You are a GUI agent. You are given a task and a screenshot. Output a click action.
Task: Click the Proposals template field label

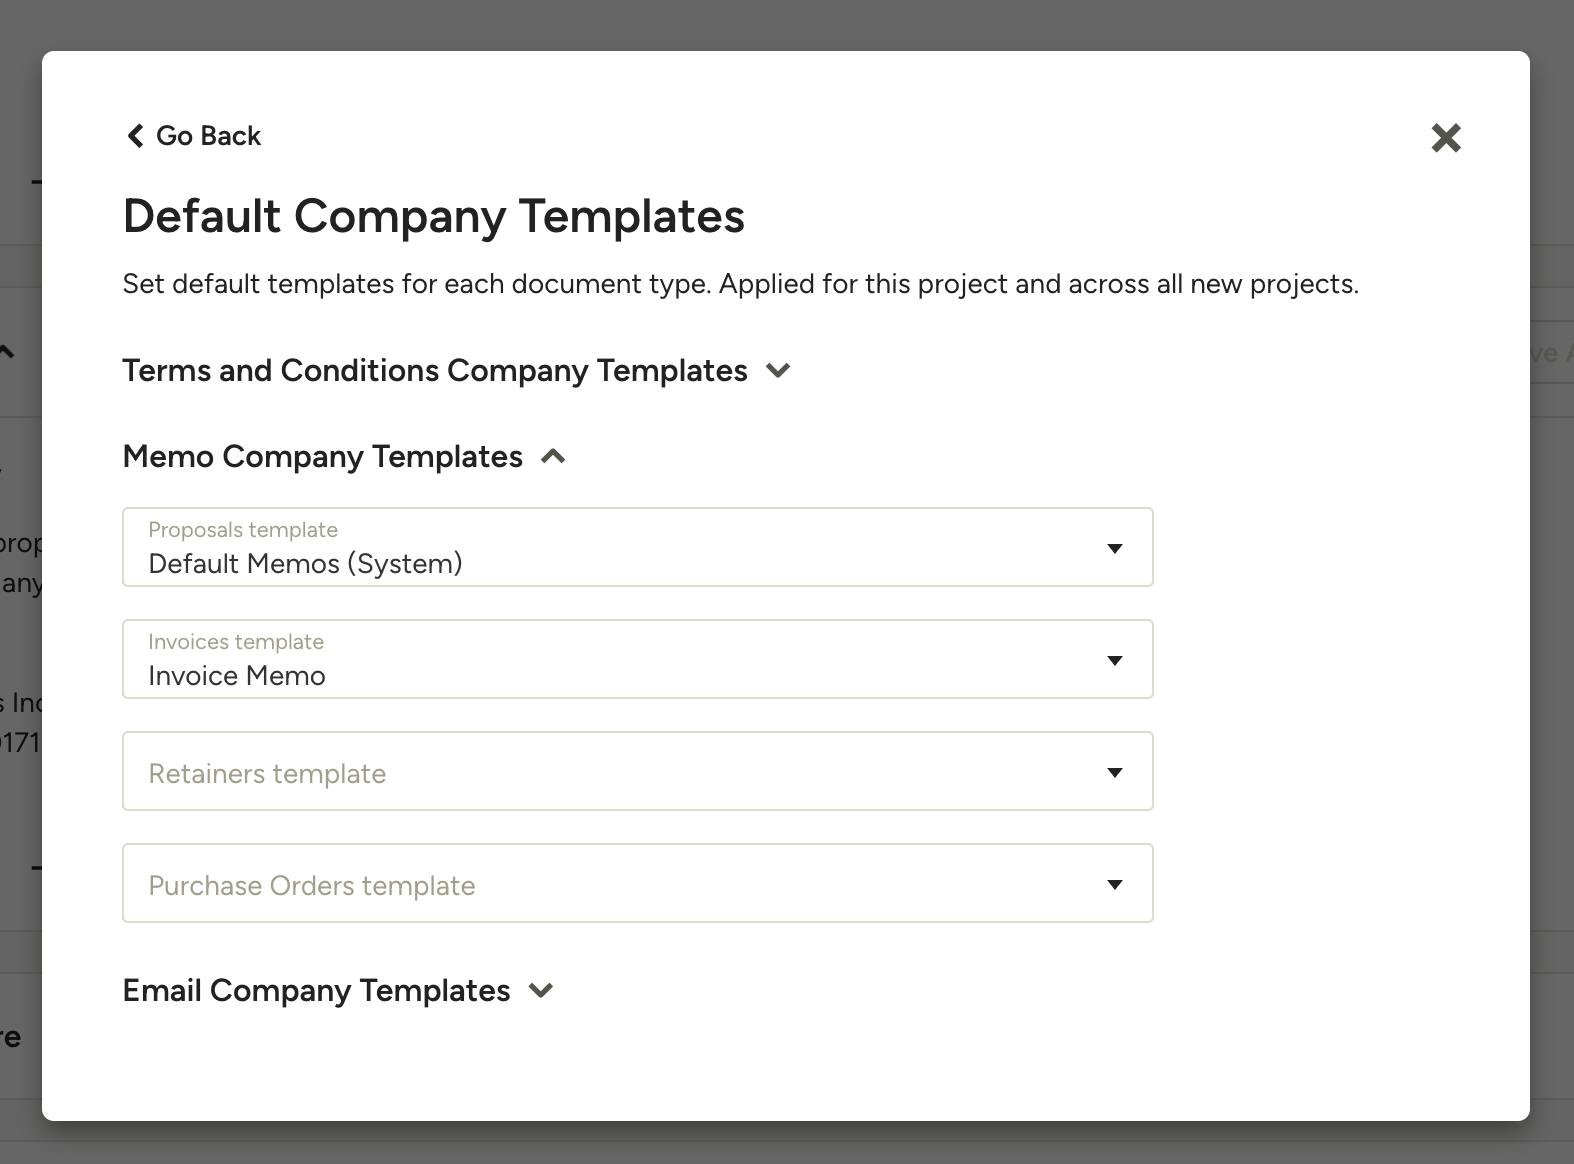coord(243,530)
